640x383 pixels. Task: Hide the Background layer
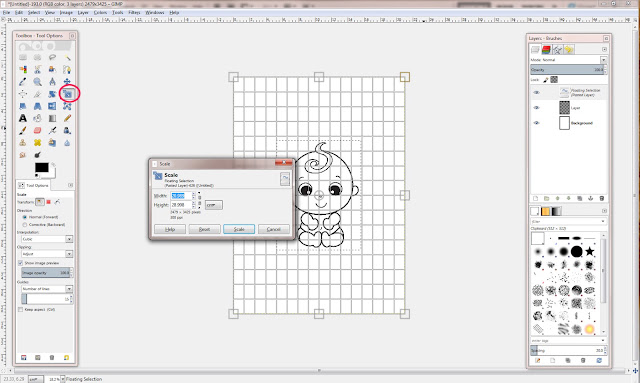coord(536,123)
